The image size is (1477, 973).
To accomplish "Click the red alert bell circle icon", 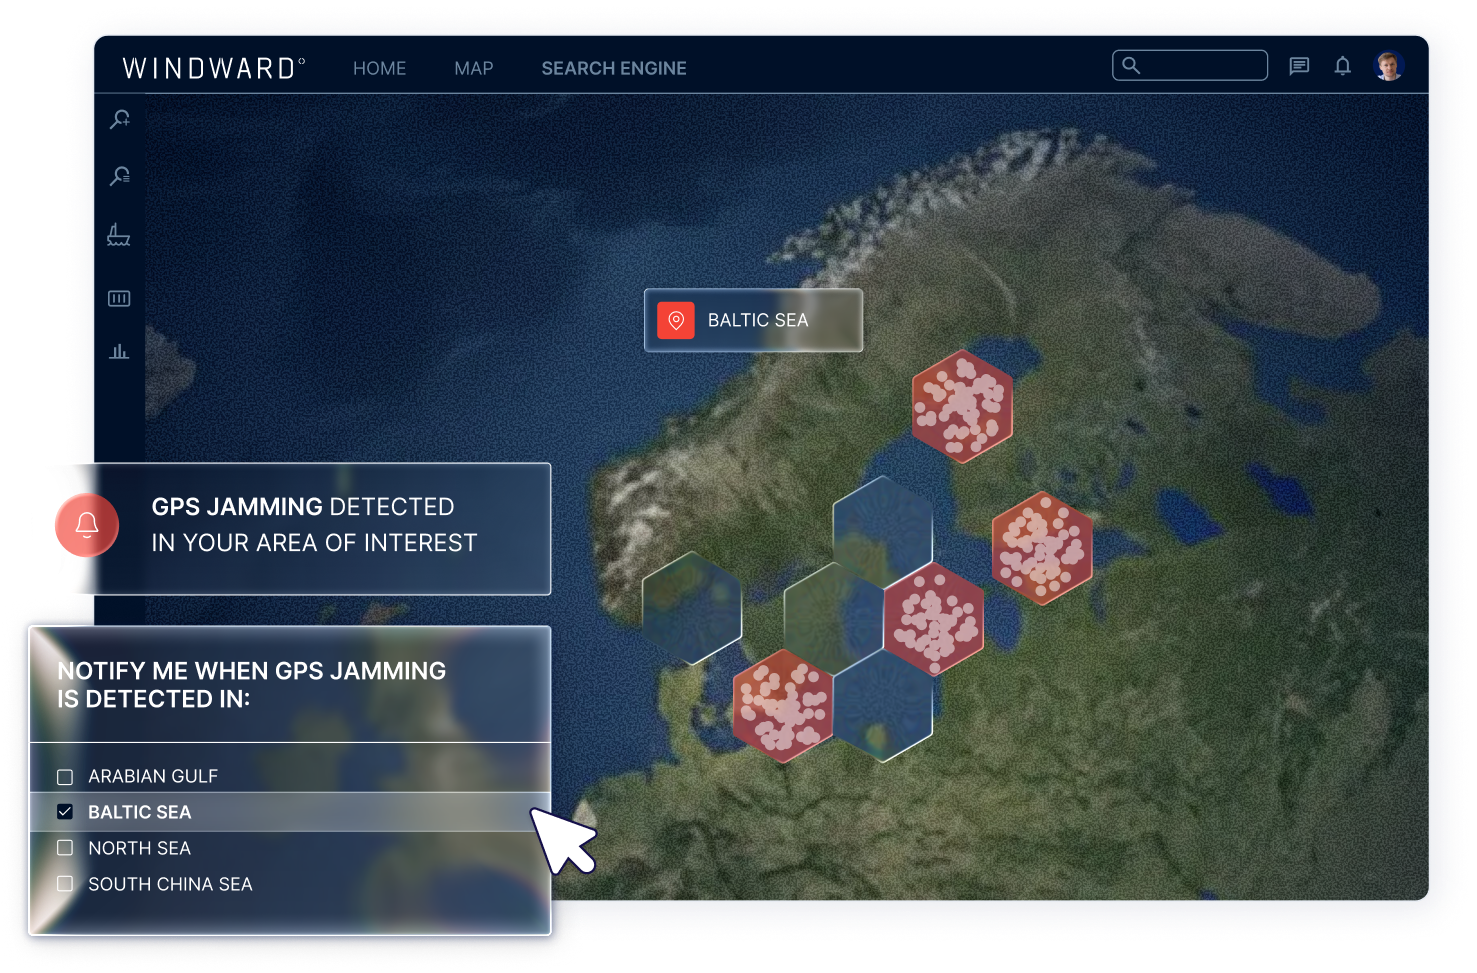I will 87,525.
